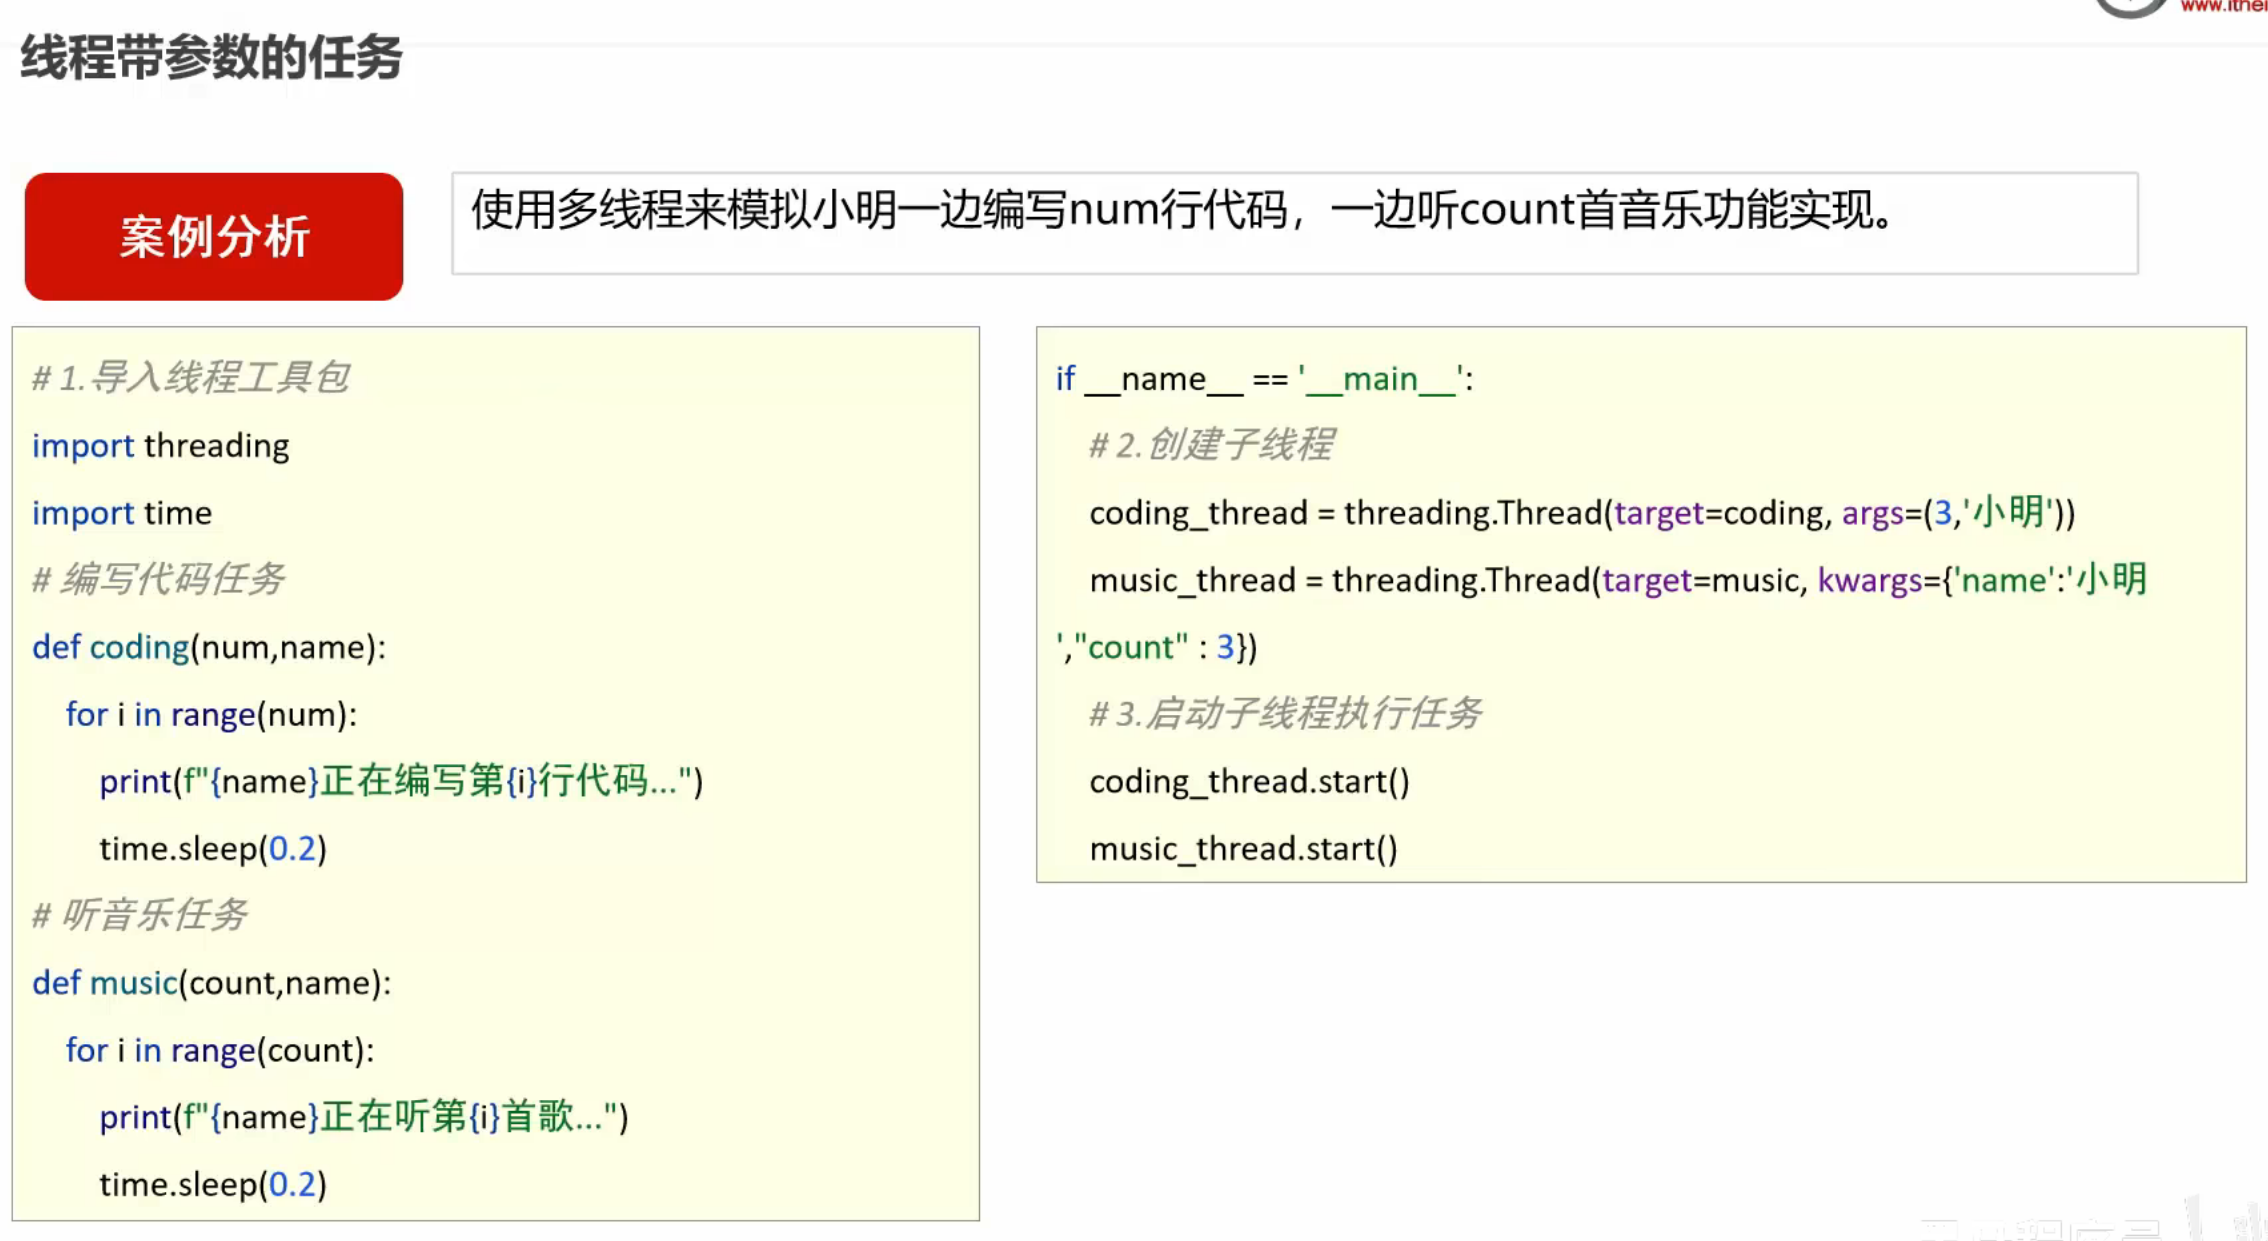Click the 'import time' code line
Screen dimensions: 2268x1241
[x=122, y=513]
